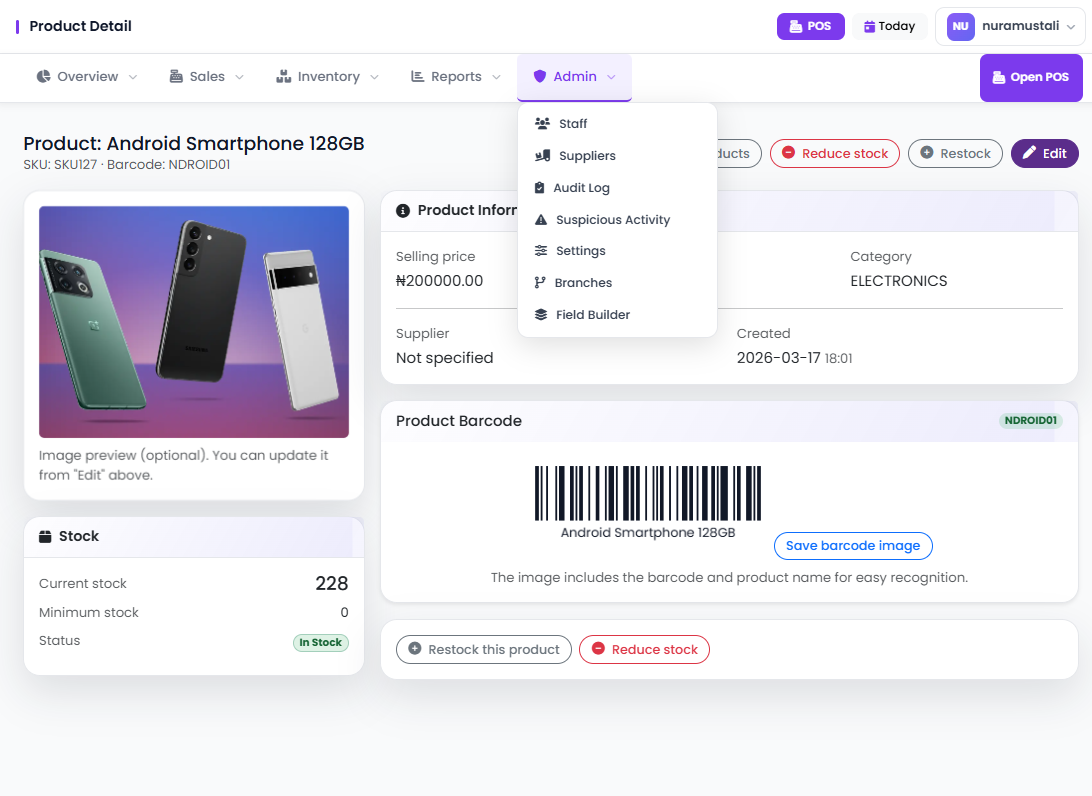Click the Product Information info icon
1092x796 pixels.
[x=403, y=211]
